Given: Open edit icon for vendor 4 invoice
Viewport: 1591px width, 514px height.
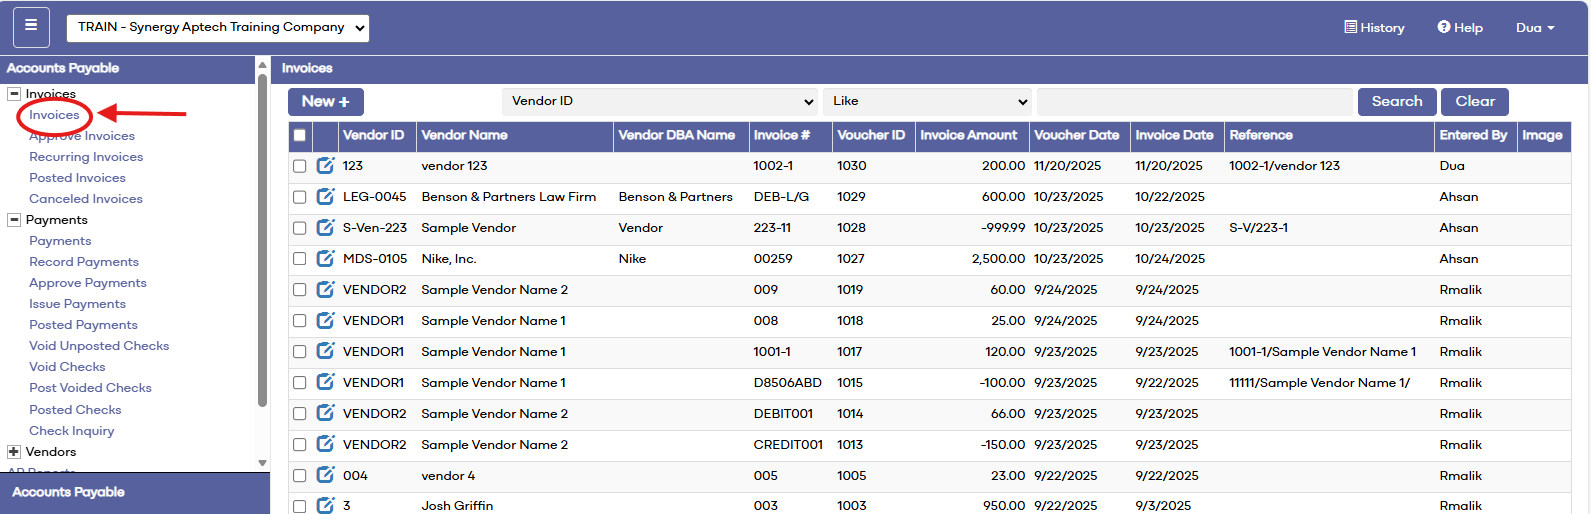Looking at the screenshot, I should 326,476.
